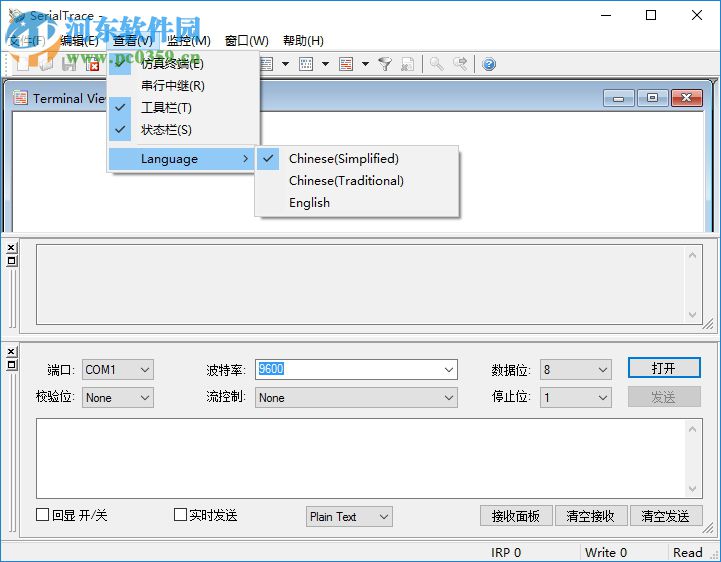Close the Terminal View child window
721x562 pixels.
pyautogui.click(x=687, y=98)
